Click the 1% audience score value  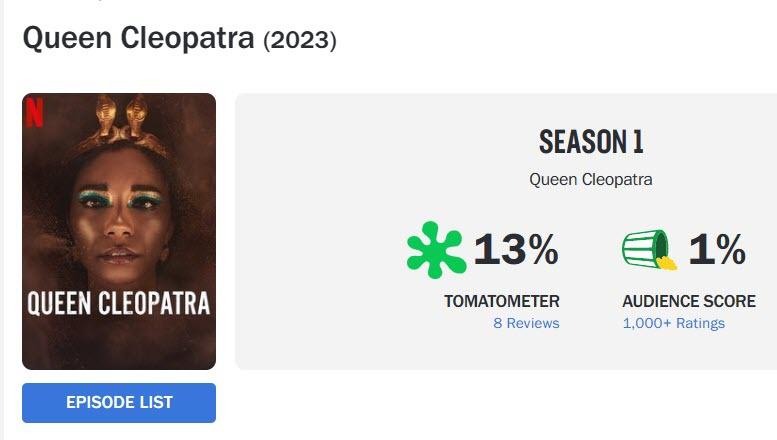coord(717,249)
